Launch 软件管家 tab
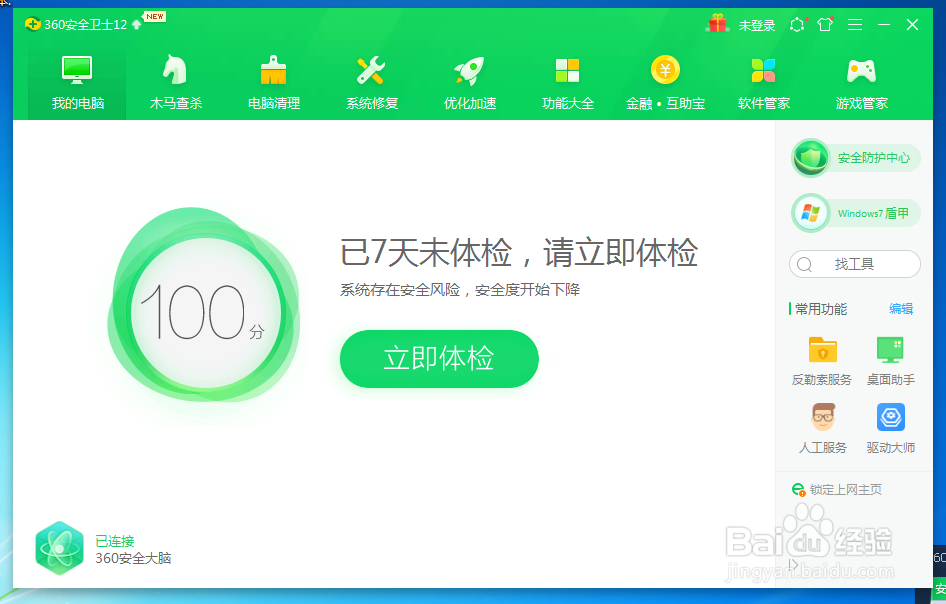The height and width of the screenshot is (604, 946). pos(764,83)
